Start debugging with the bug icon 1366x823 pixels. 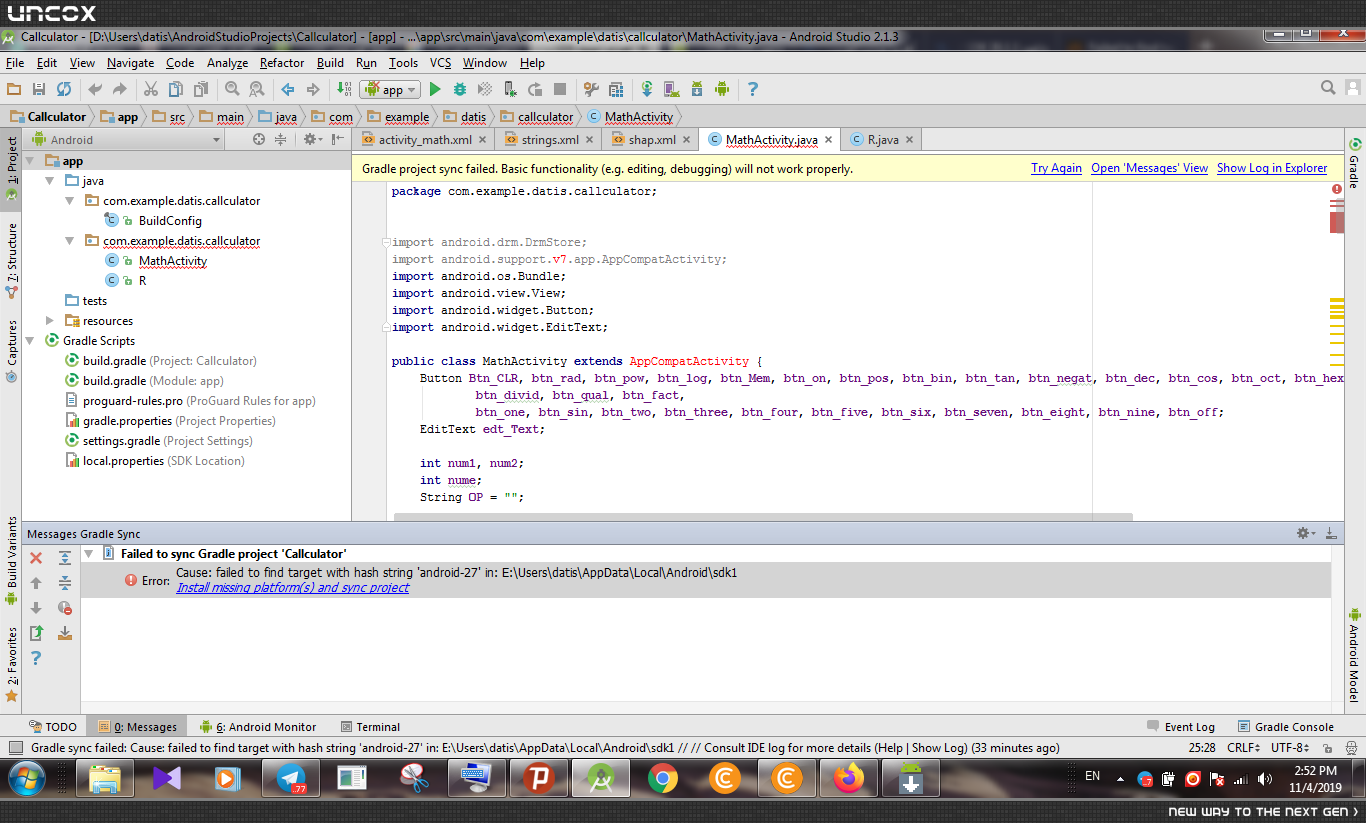tap(460, 89)
